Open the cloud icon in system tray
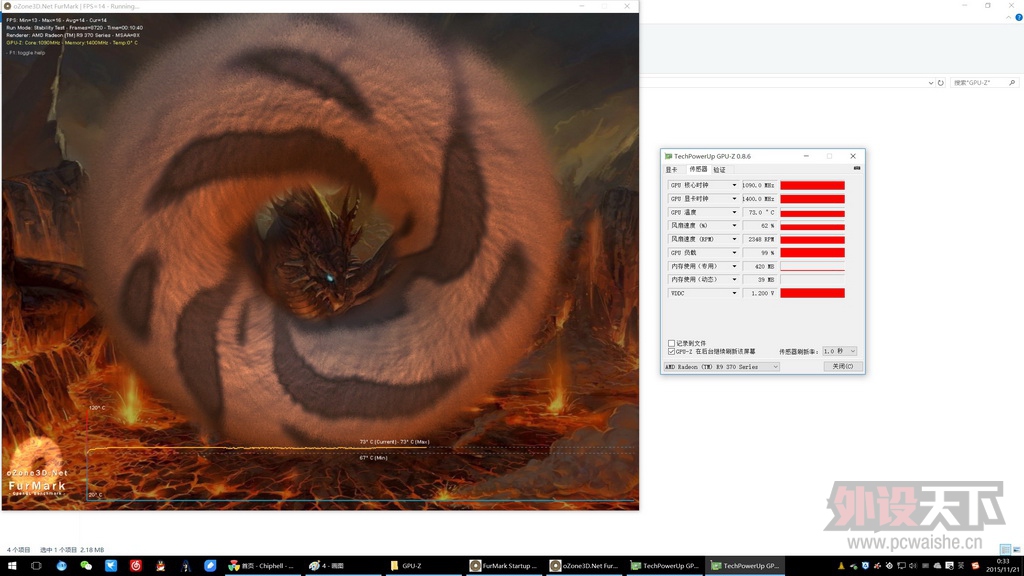Image resolution: width=1024 pixels, height=576 pixels. pos(937,566)
